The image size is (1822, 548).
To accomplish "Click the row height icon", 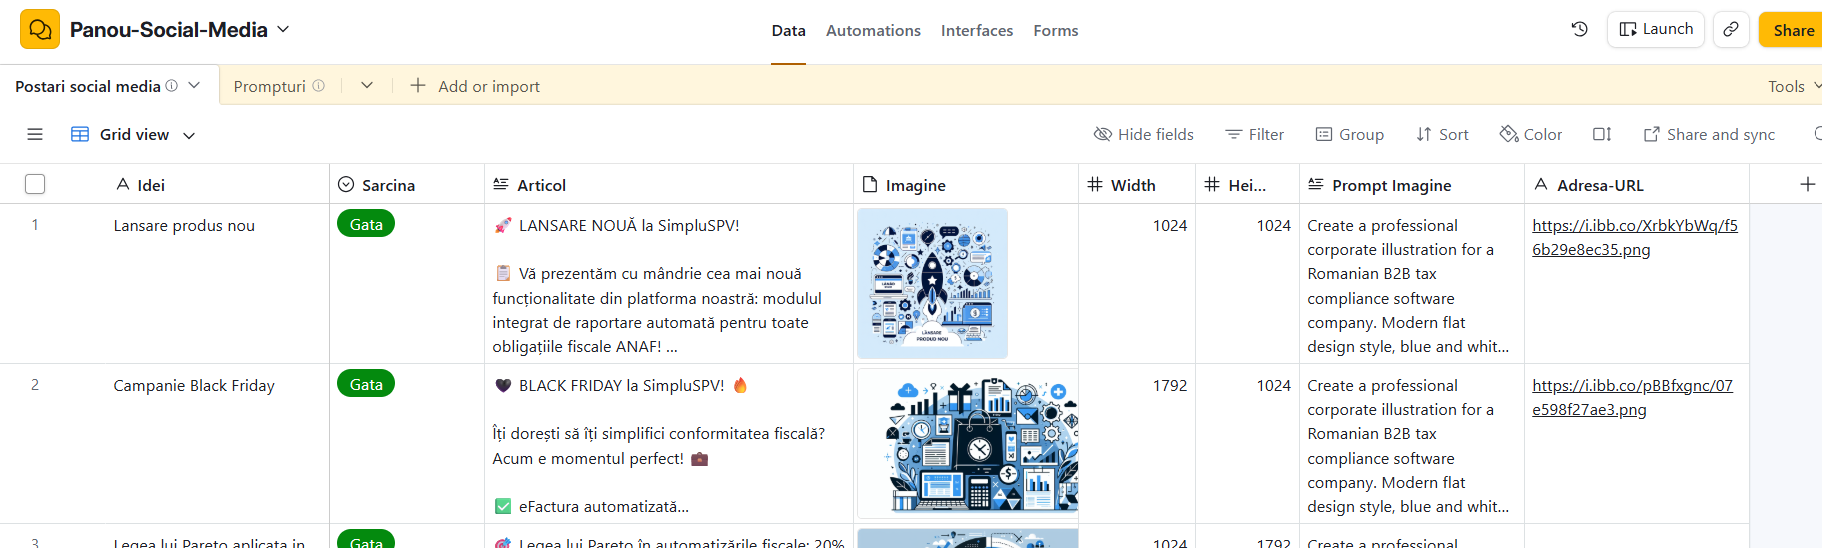I will (1602, 134).
